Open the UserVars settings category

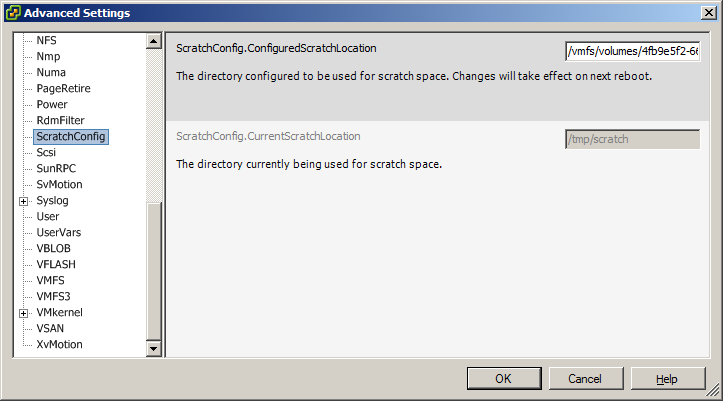coord(59,232)
